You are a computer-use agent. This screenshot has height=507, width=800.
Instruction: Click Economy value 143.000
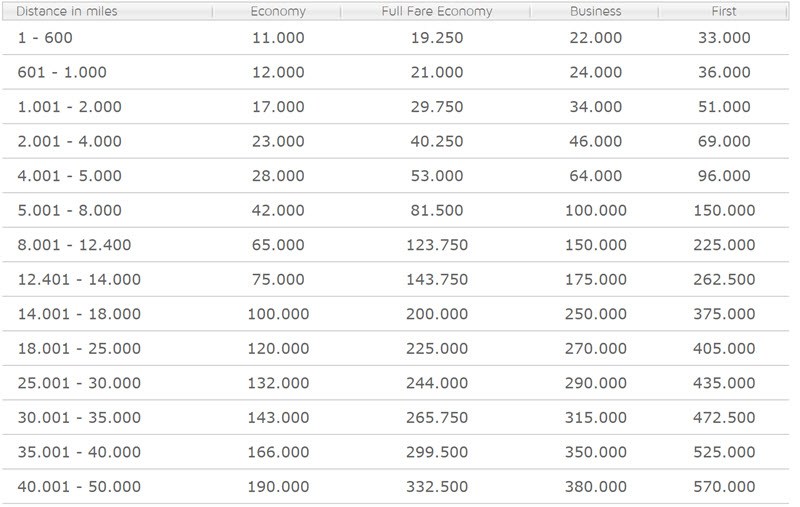pos(278,418)
